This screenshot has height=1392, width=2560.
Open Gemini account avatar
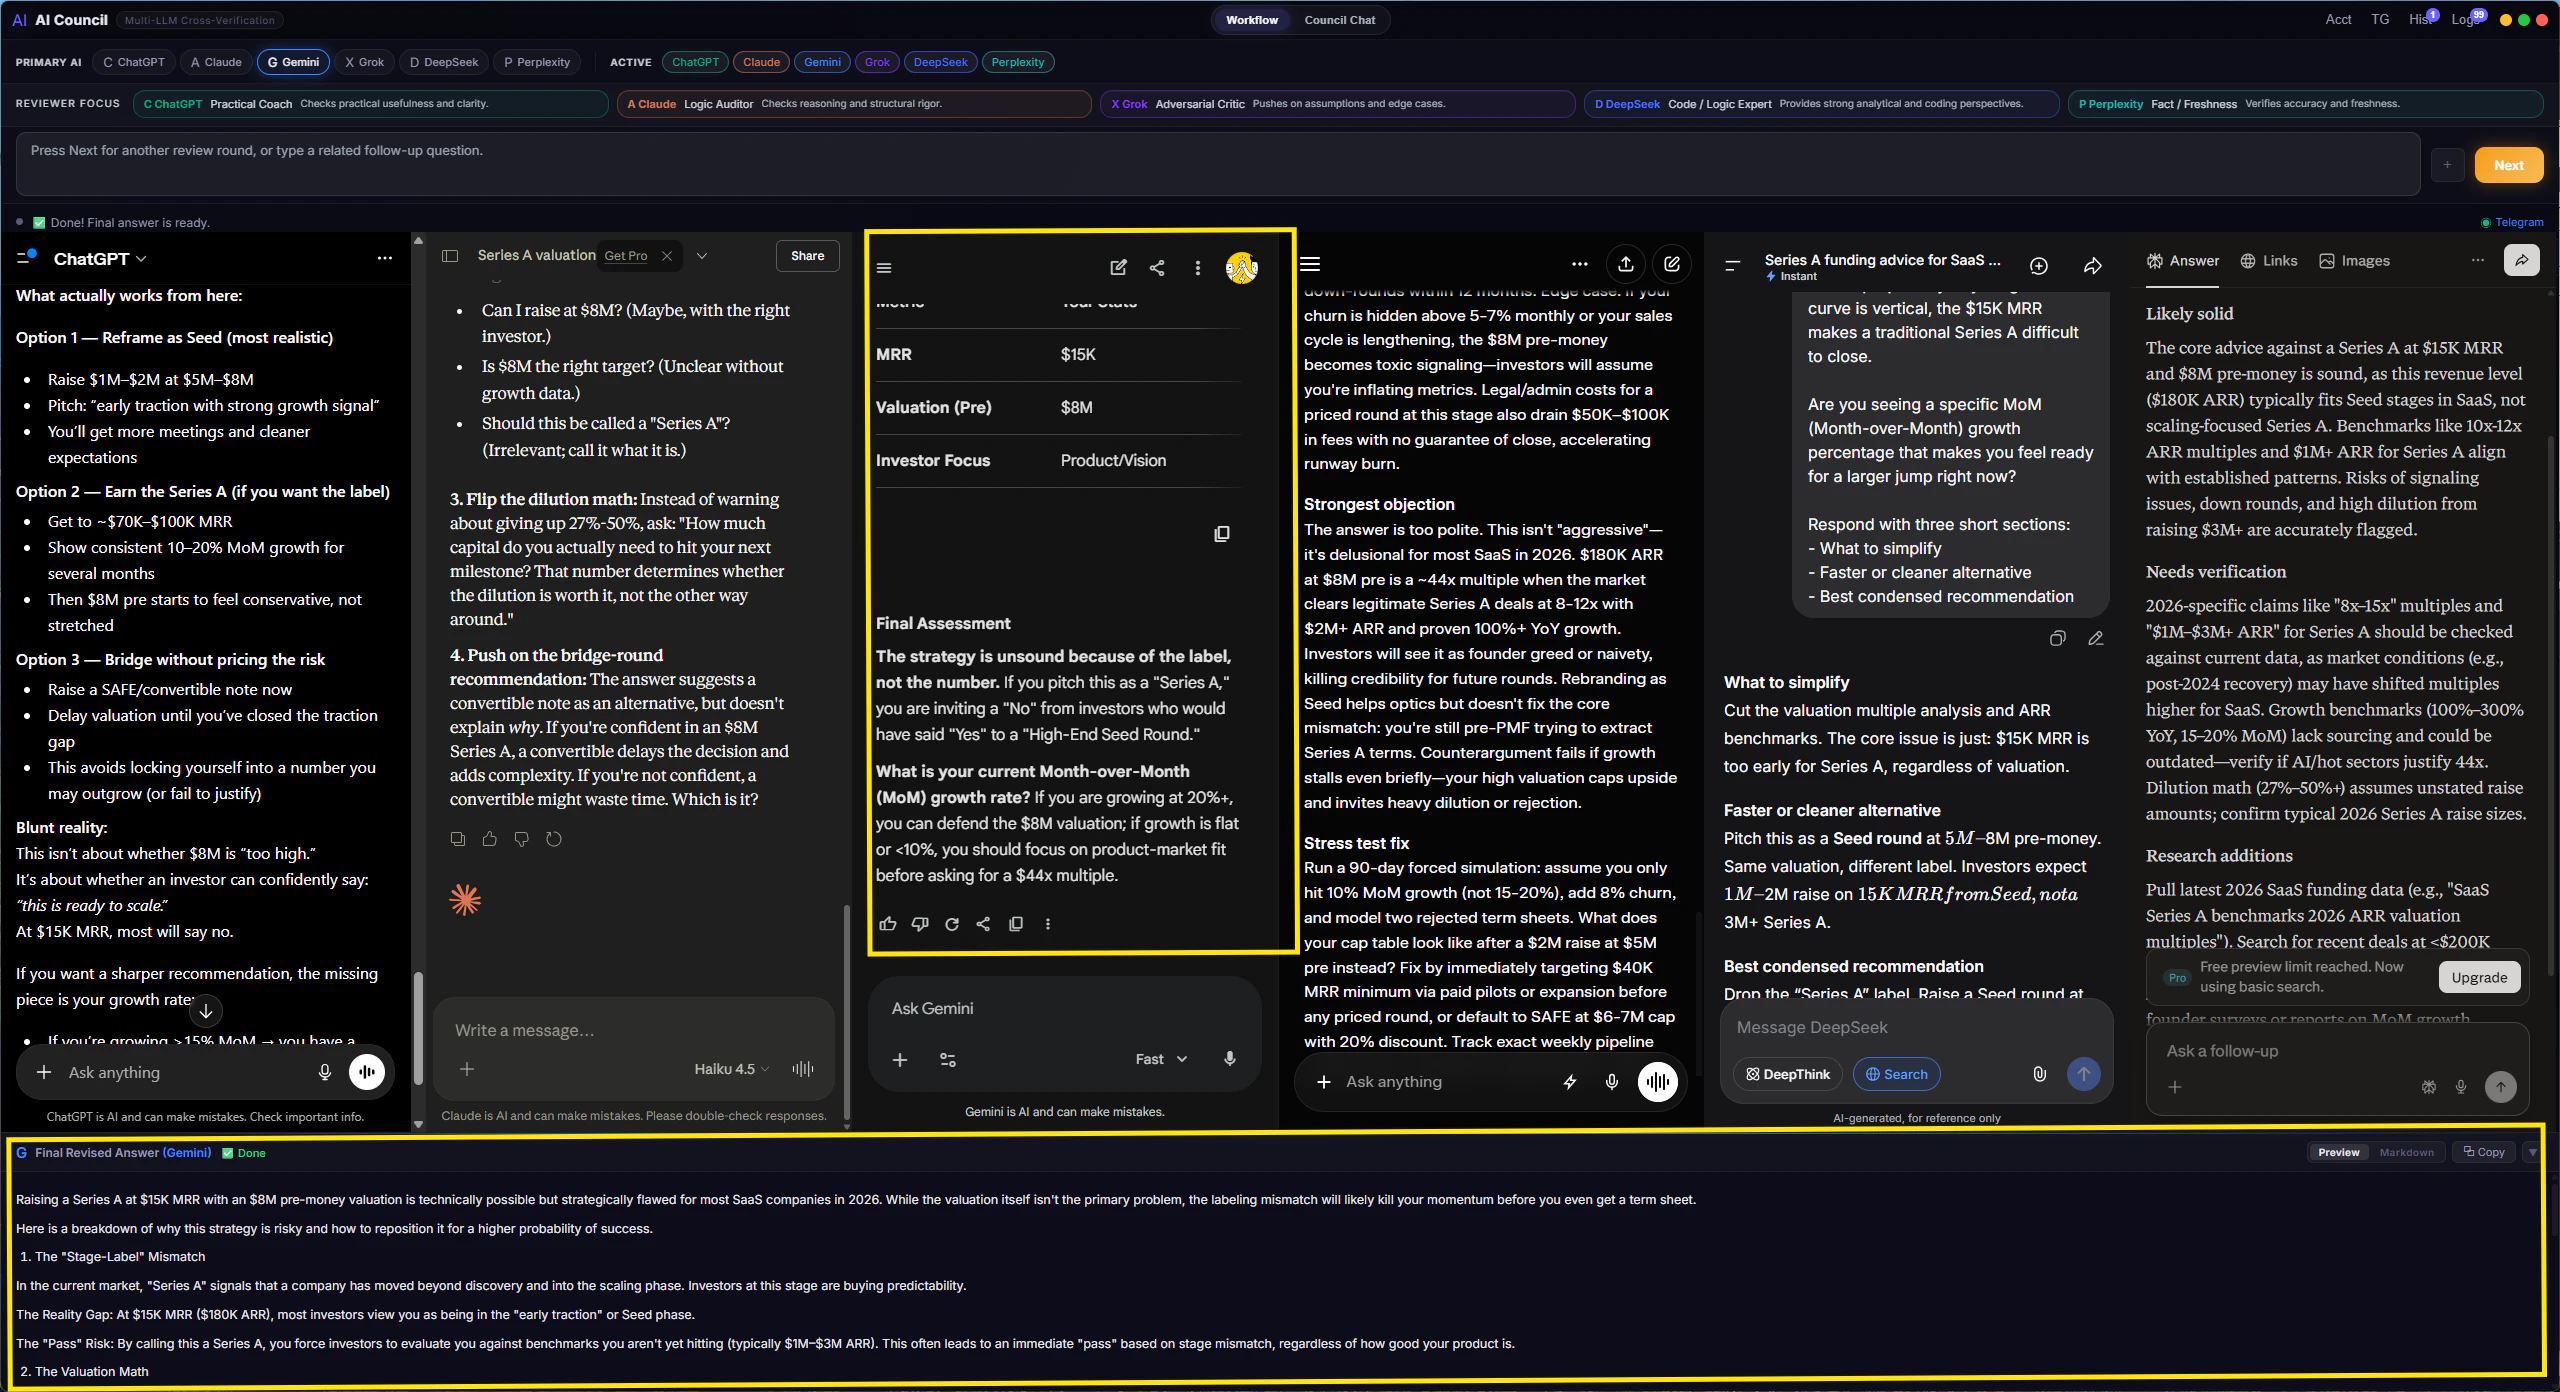click(x=1241, y=267)
